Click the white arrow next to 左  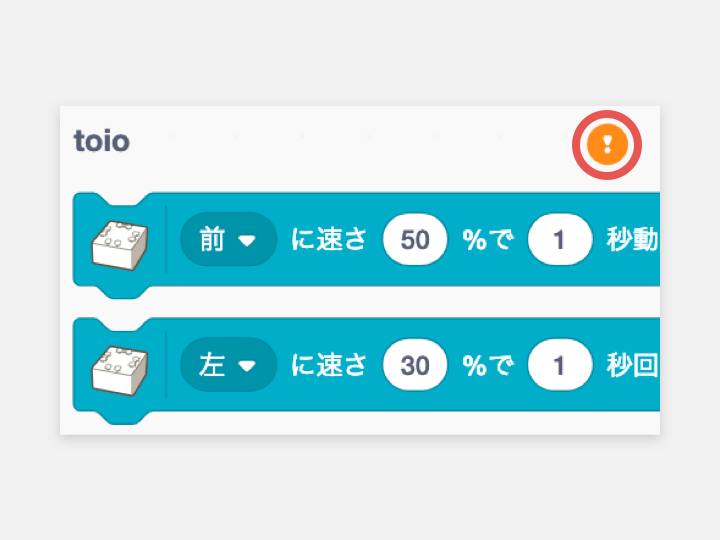(247, 366)
